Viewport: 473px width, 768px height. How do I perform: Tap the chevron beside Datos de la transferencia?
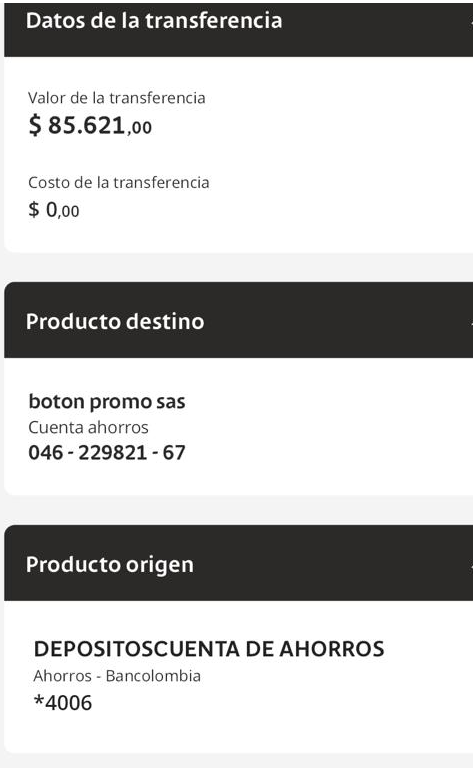pos(471,21)
